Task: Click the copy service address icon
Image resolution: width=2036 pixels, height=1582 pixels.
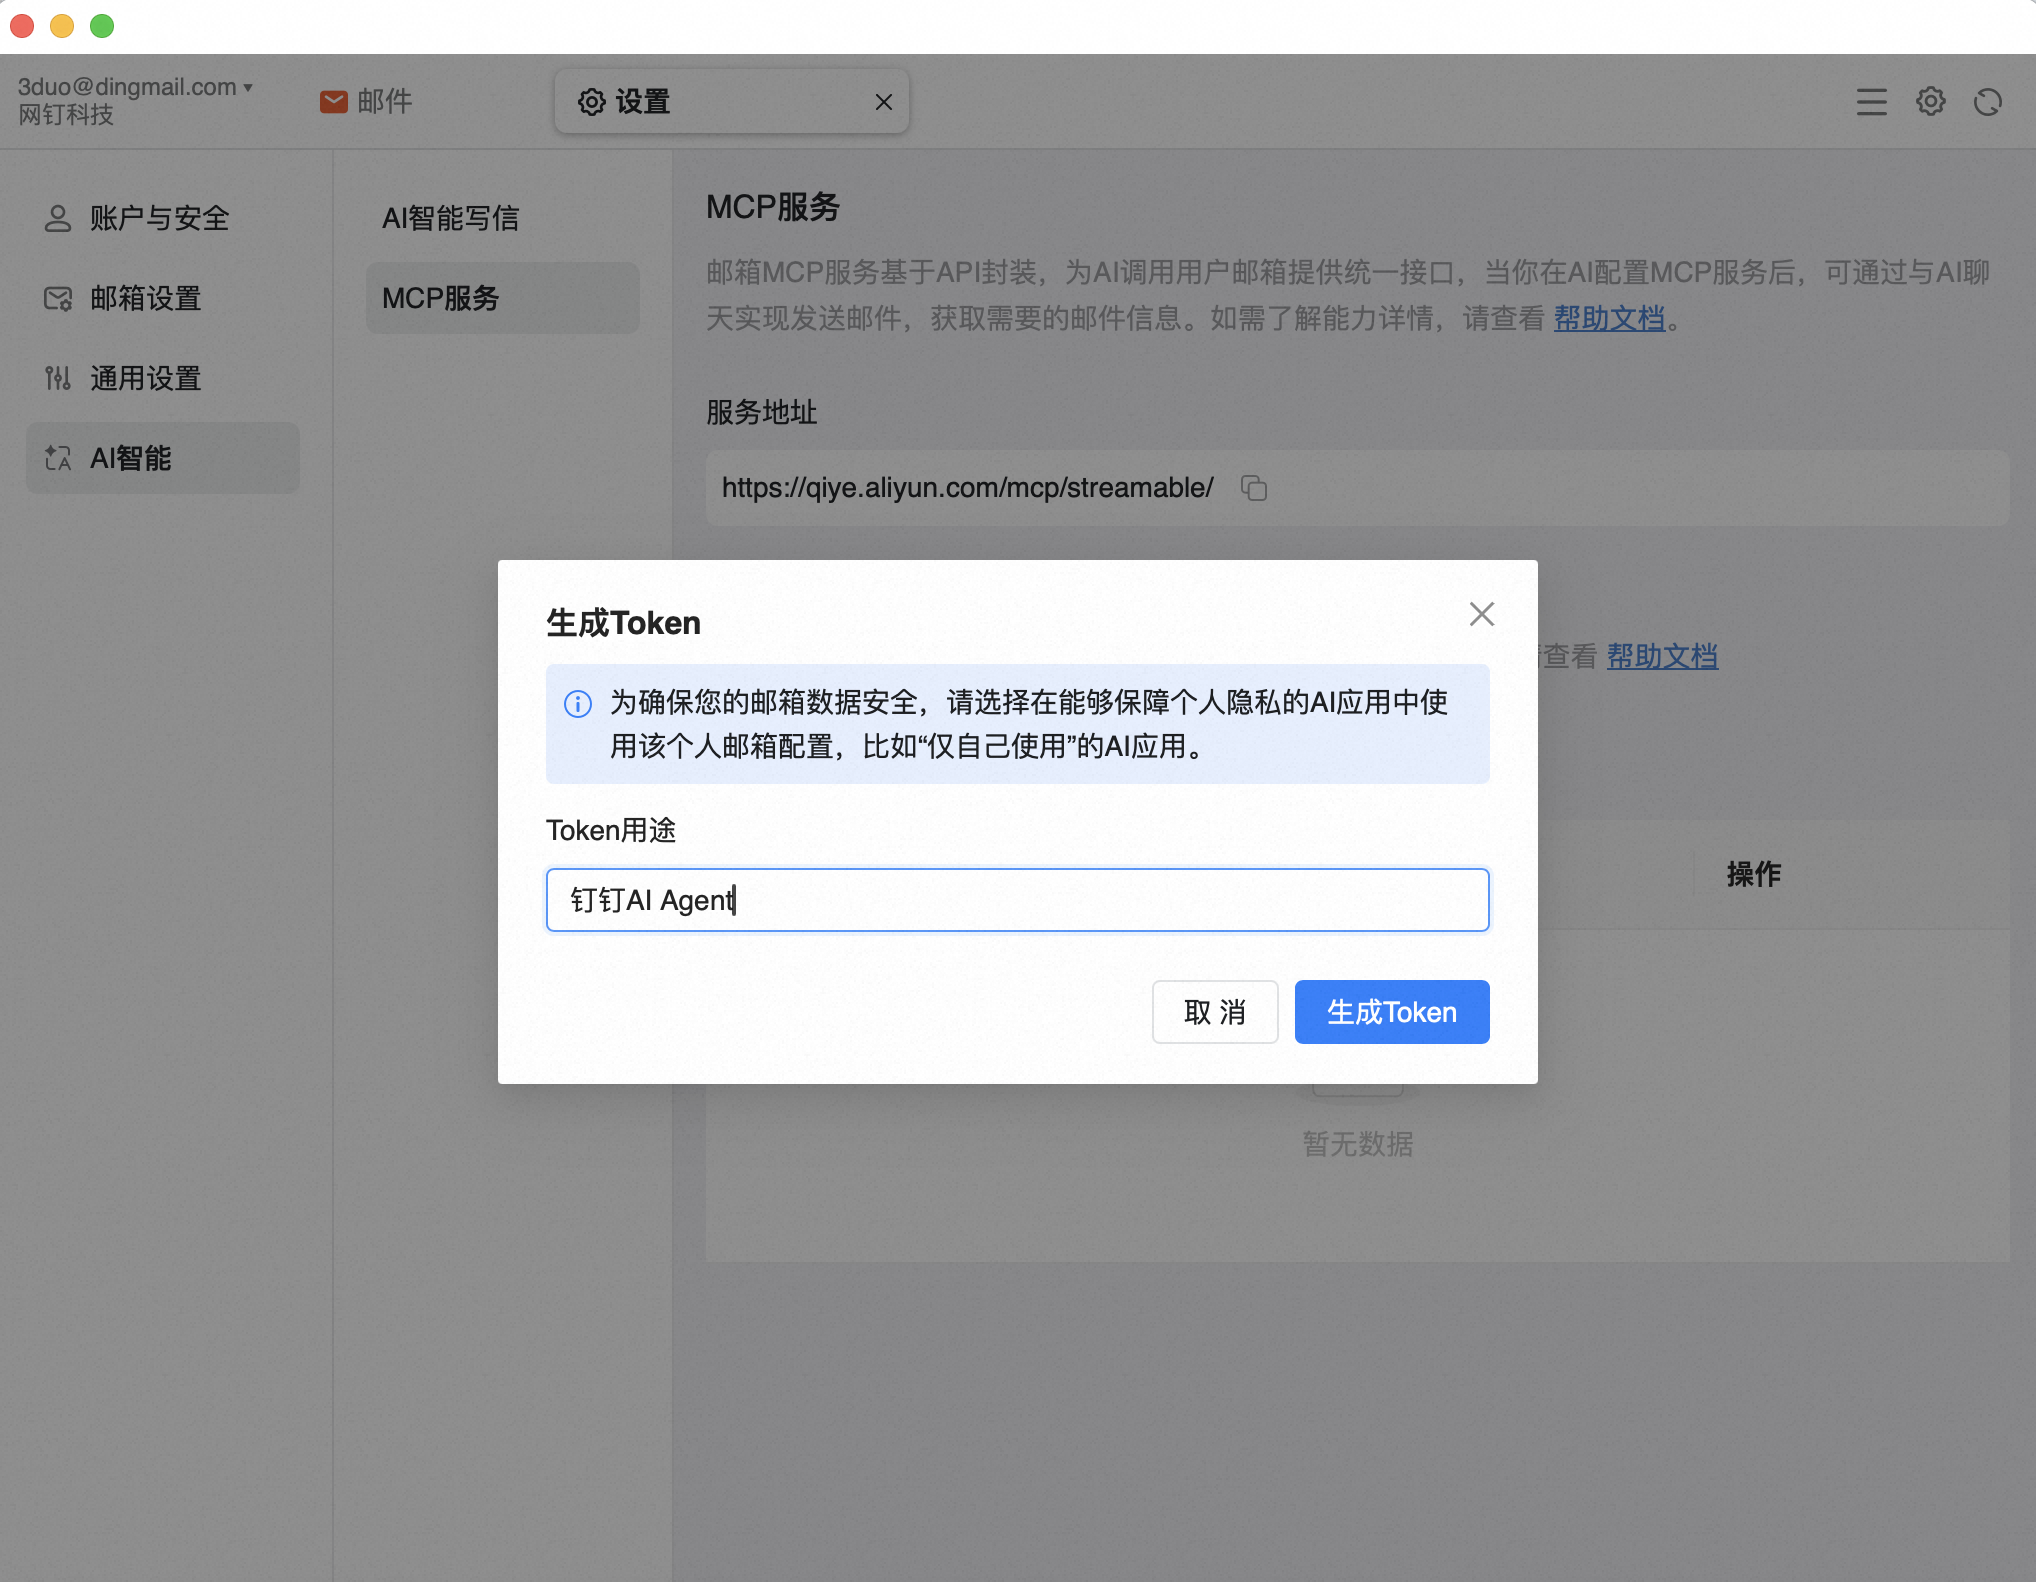Action: (1253, 488)
